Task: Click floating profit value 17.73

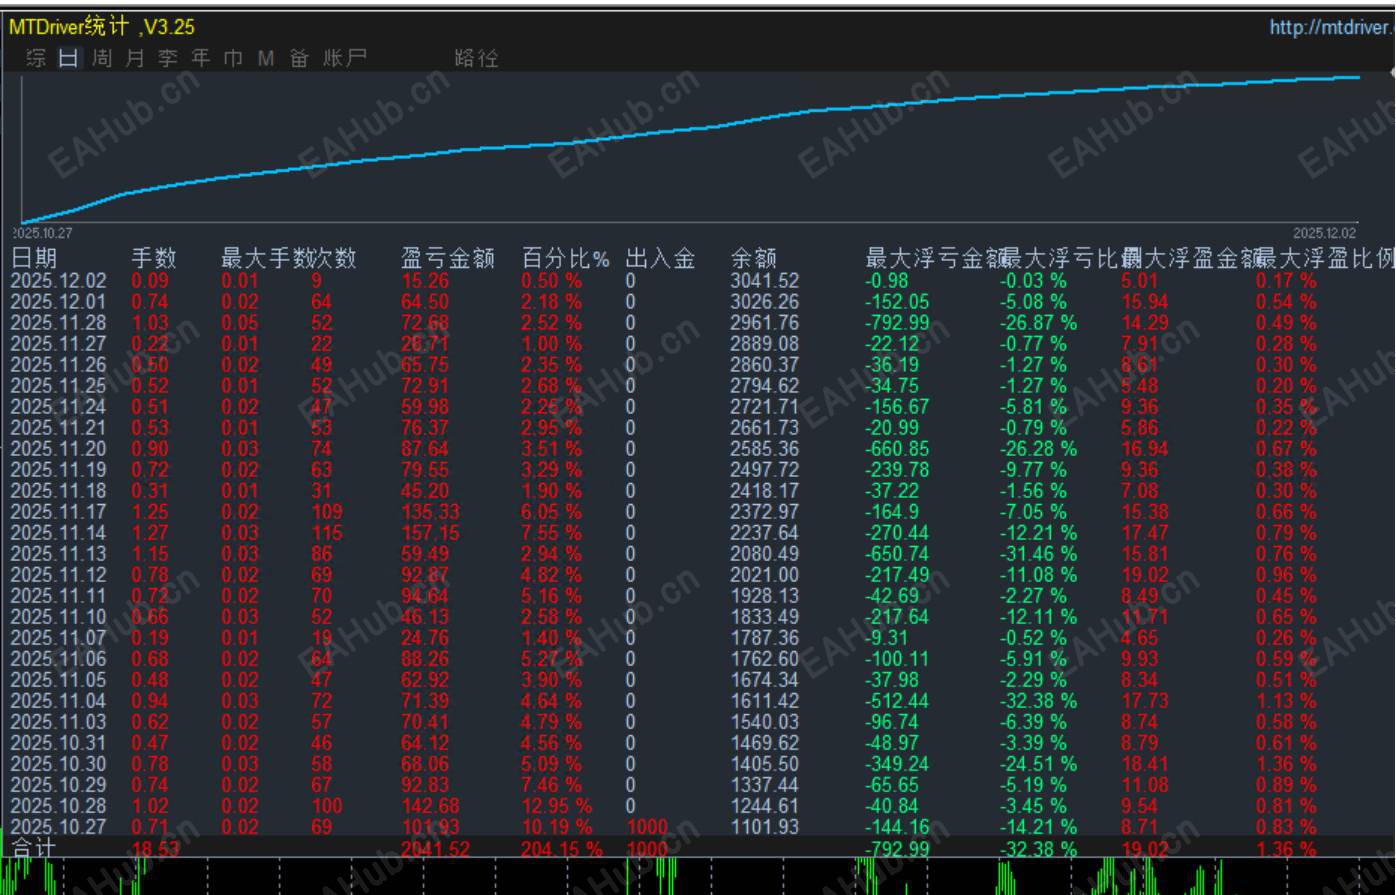Action: pos(1145,701)
